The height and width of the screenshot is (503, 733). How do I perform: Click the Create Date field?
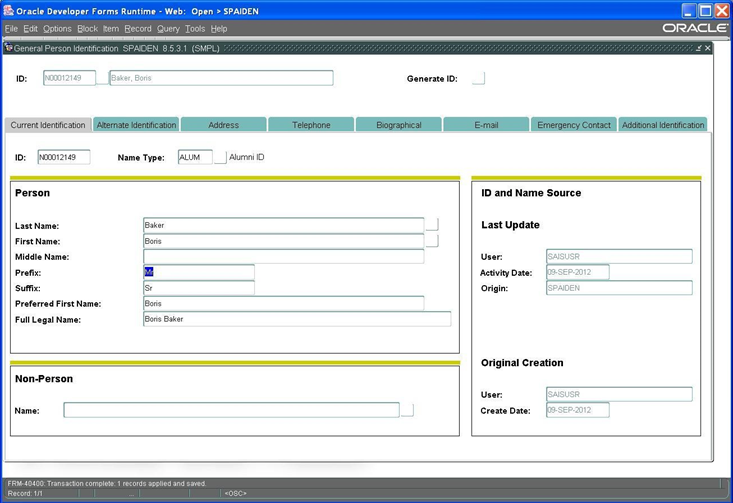pos(578,410)
